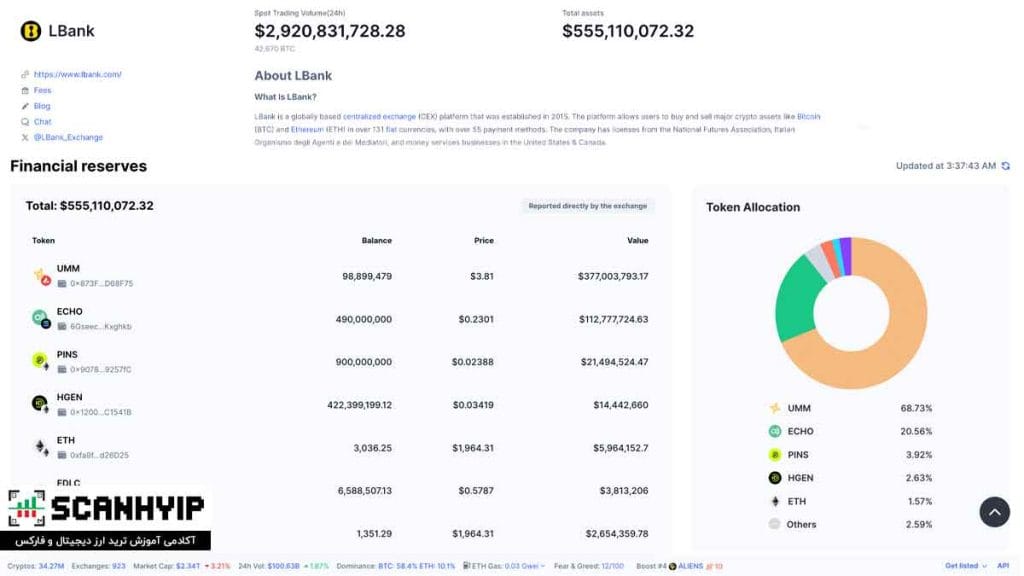Click the Price column header

pos(484,240)
